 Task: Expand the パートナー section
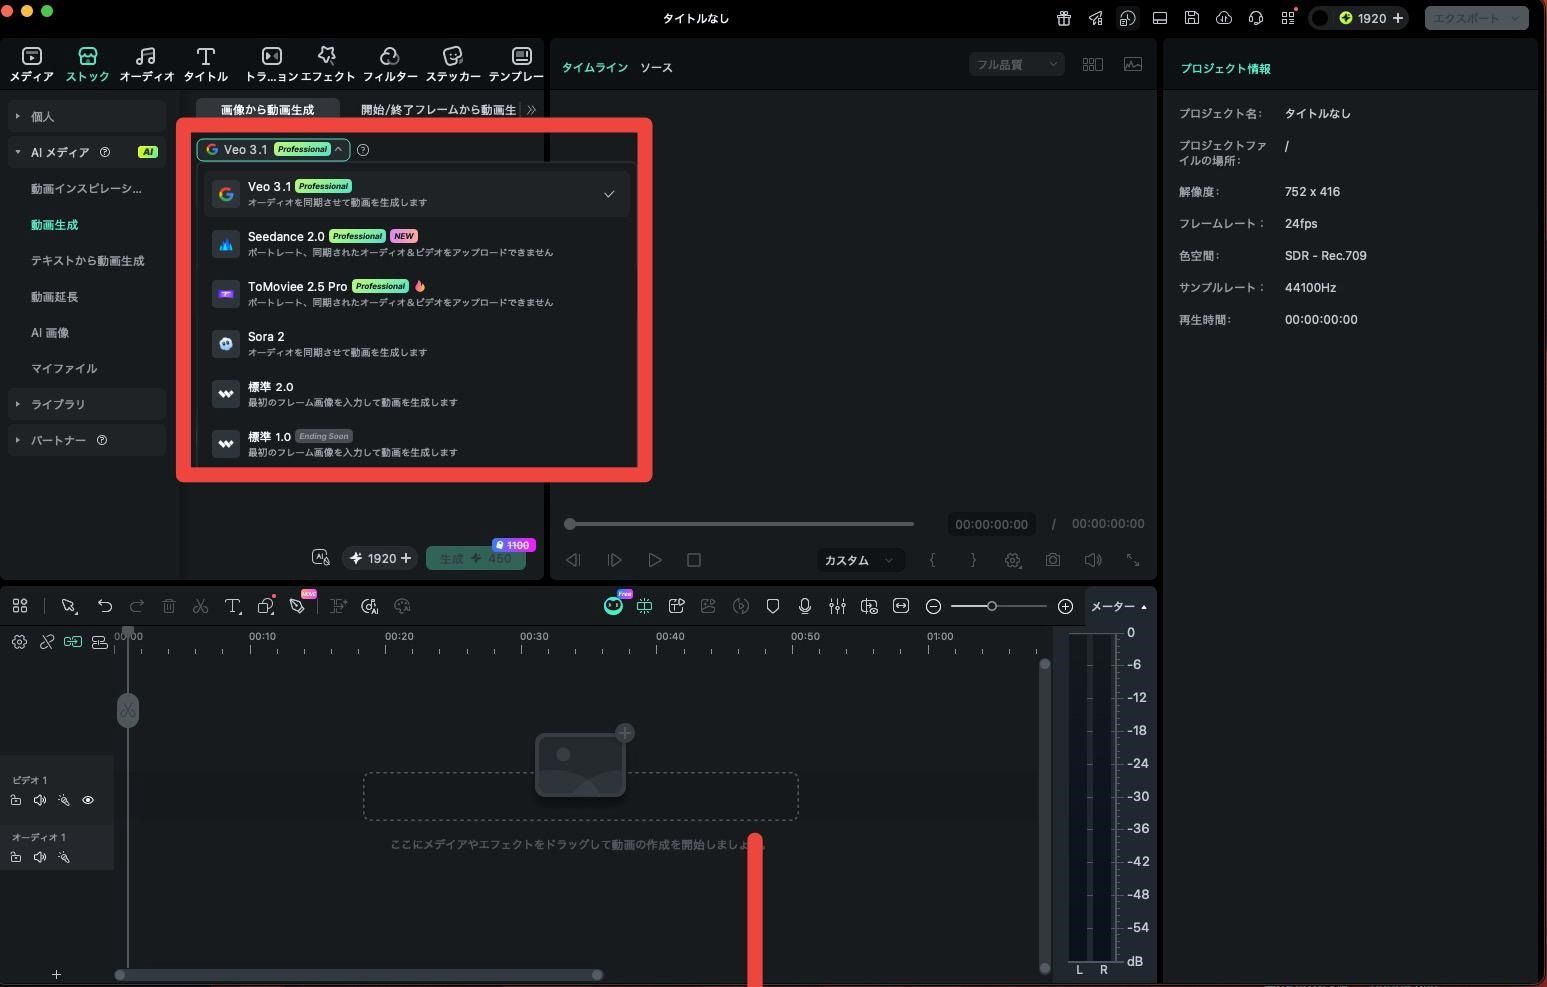[87, 440]
